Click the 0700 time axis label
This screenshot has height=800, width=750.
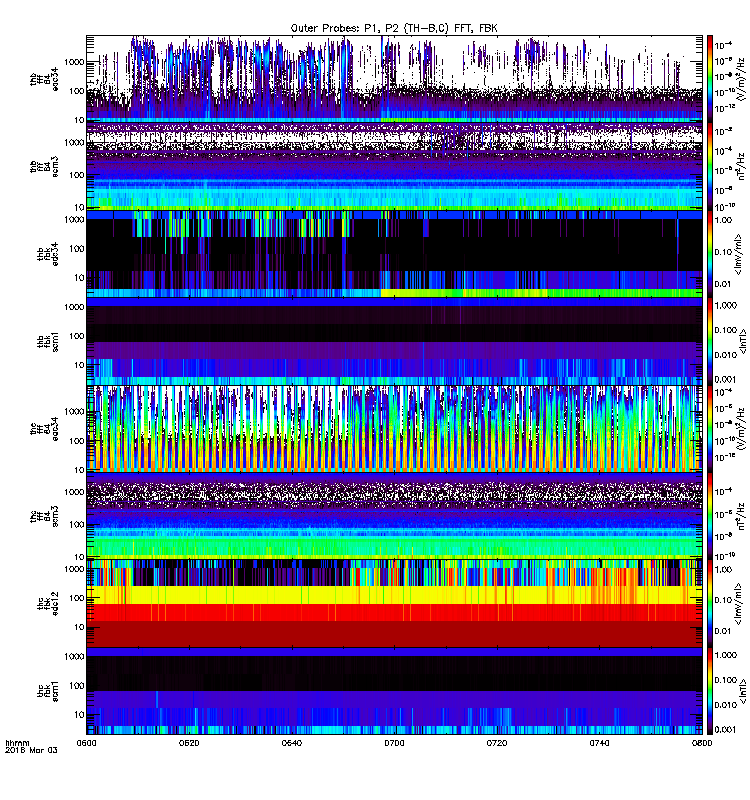pyautogui.click(x=394, y=743)
